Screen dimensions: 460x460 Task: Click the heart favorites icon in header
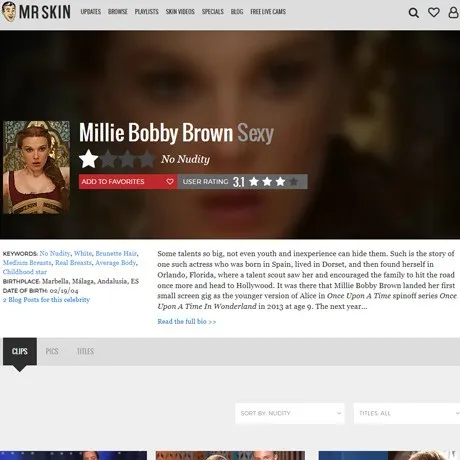[x=434, y=13]
